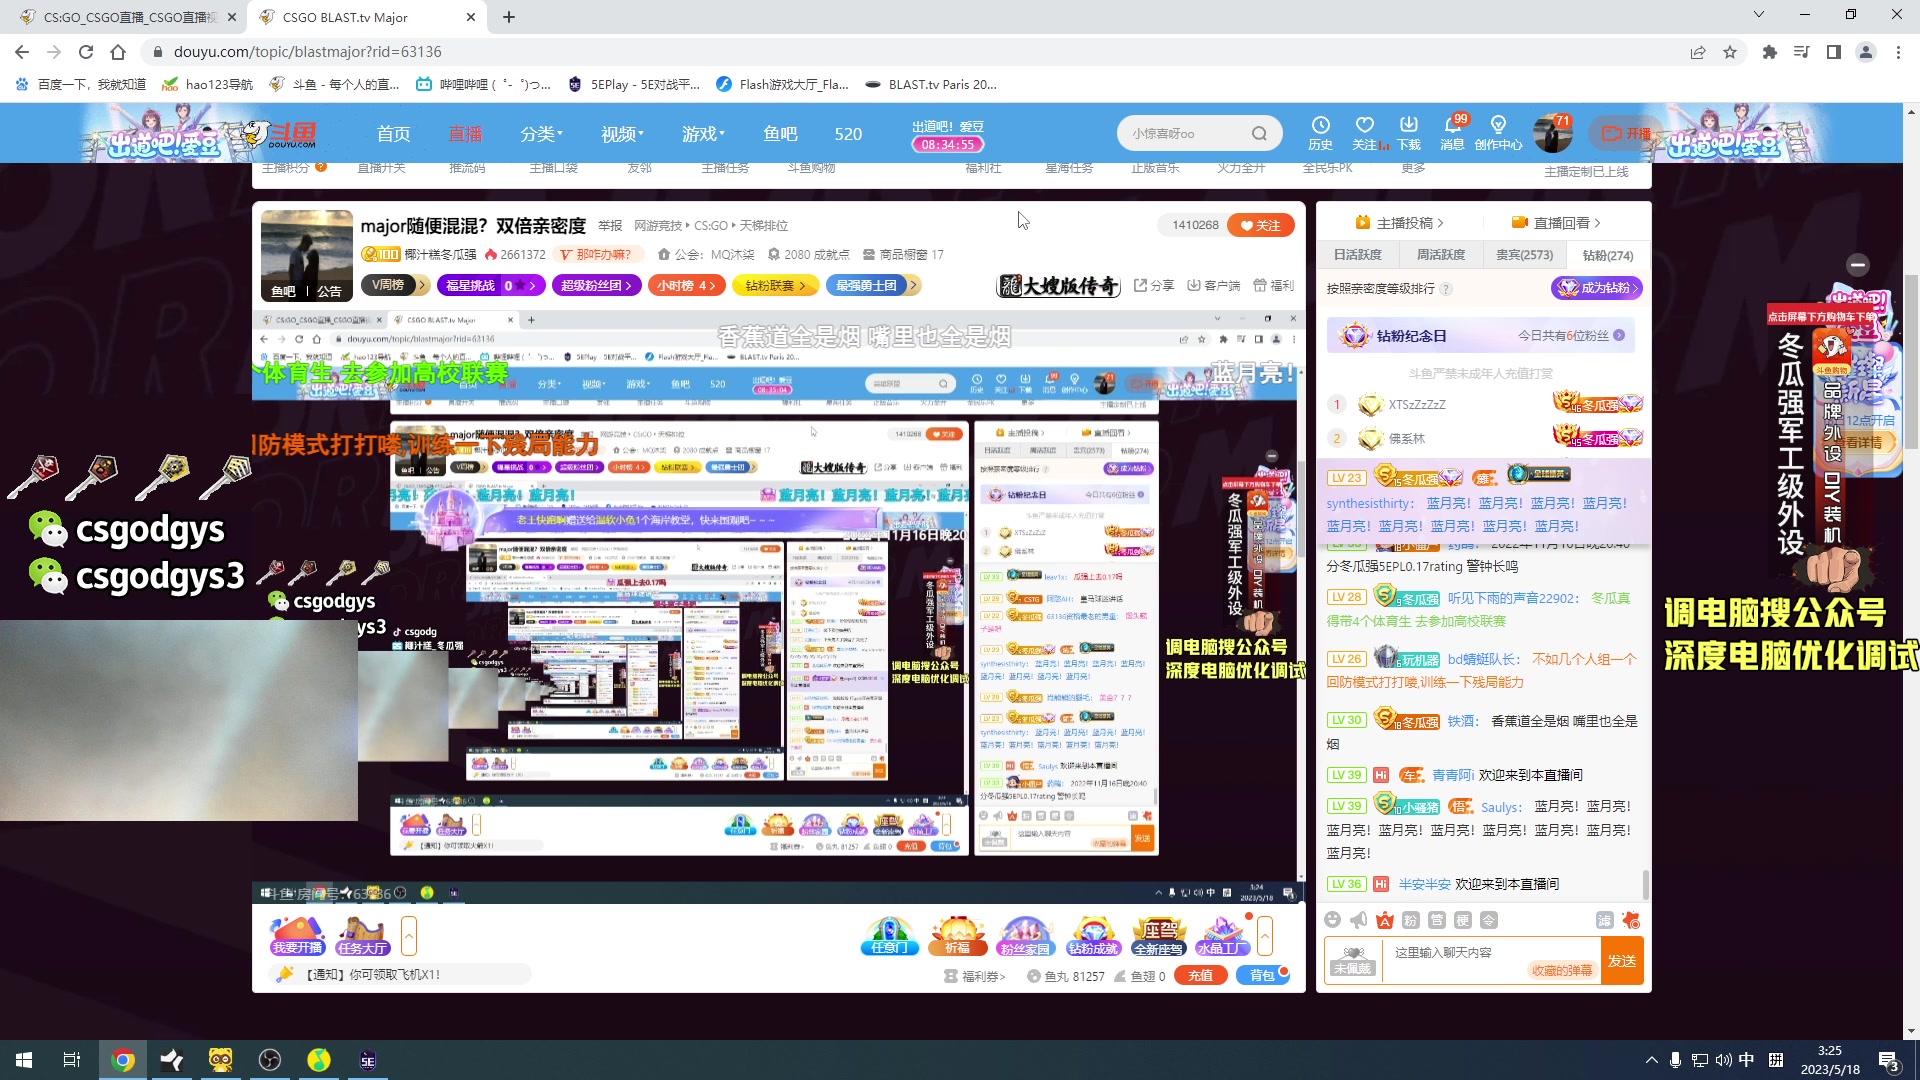Click the 举报 report link
The width and height of the screenshot is (1920, 1080).
click(x=610, y=226)
